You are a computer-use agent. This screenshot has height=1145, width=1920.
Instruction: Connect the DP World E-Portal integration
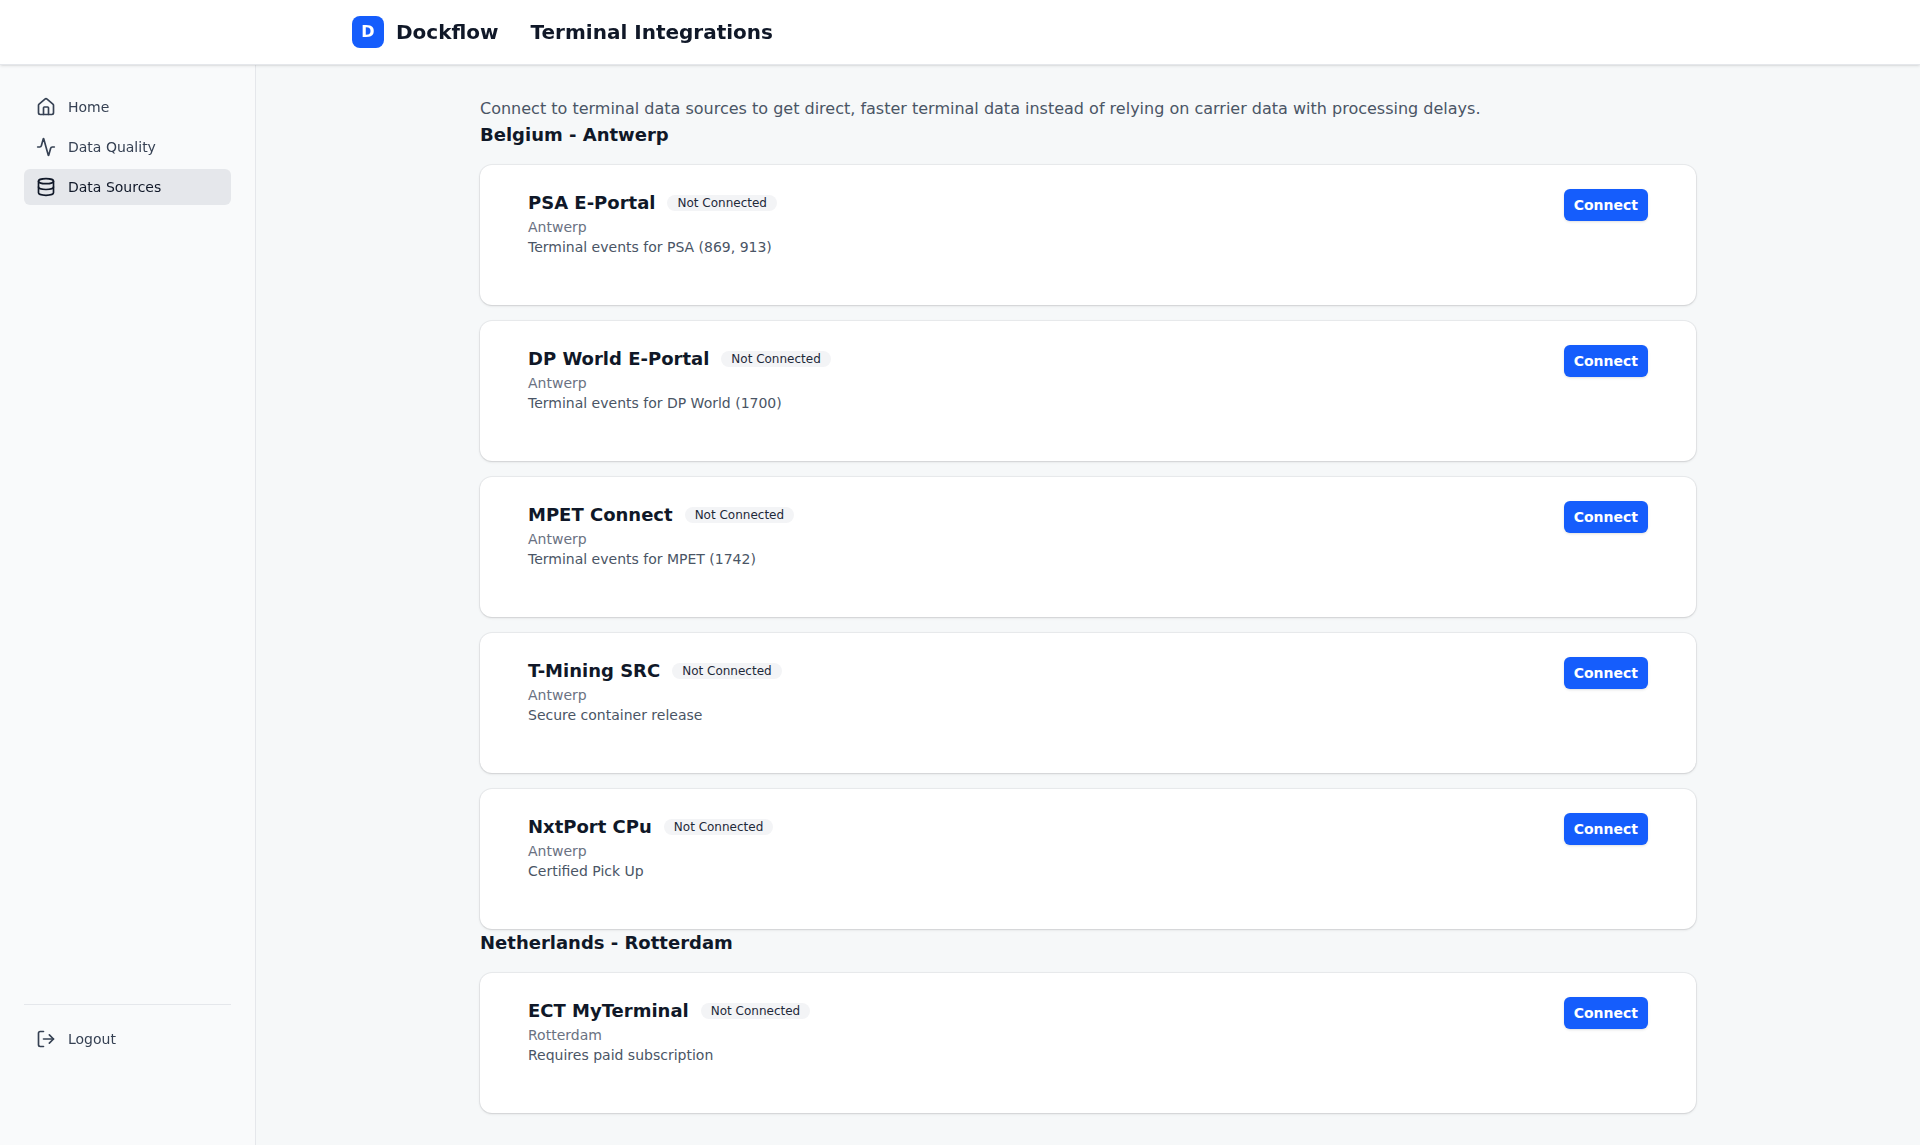click(x=1604, y=360)
